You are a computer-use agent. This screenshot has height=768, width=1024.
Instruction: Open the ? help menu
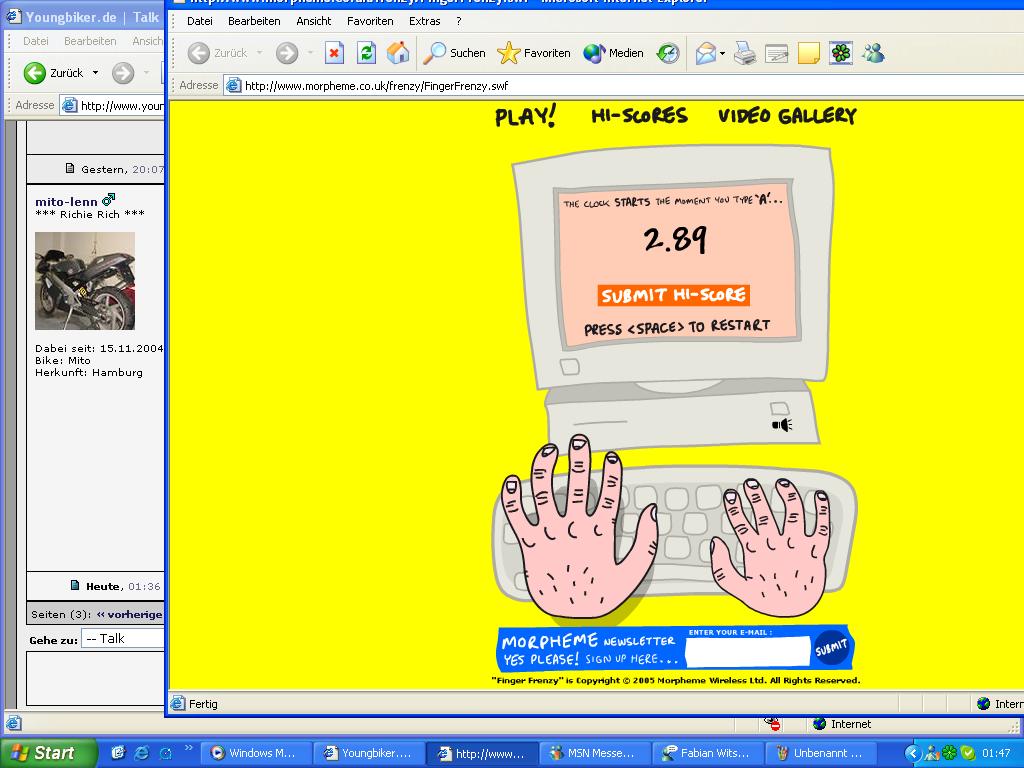point(458,21)
